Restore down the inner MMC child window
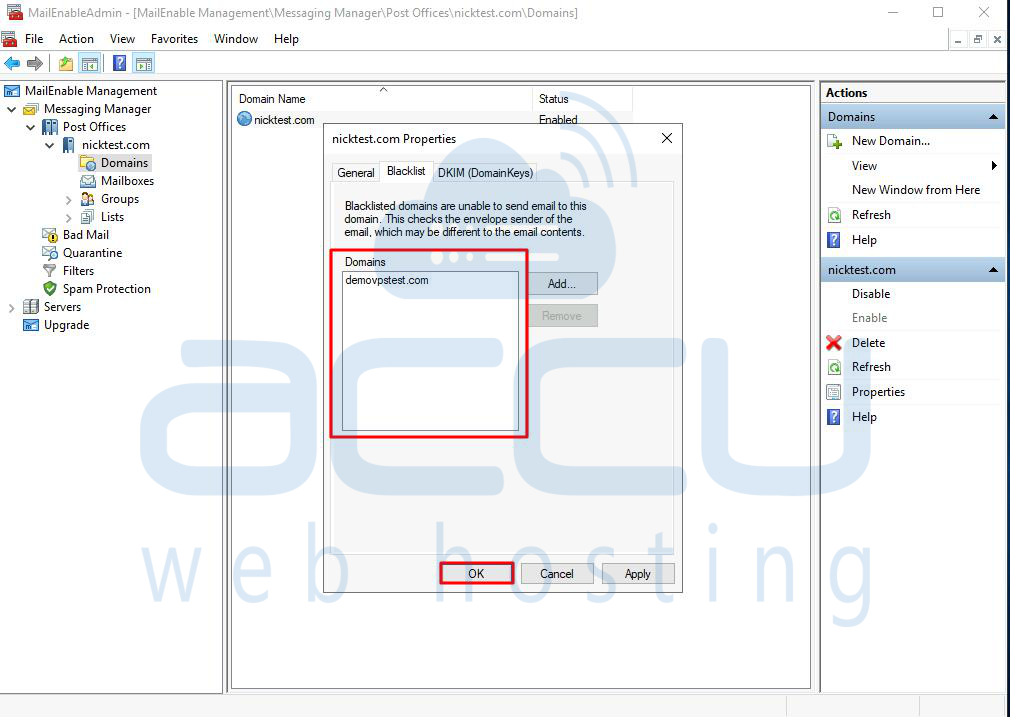The height and width of the screenshot is (717, 1010). [x=977, y=39]
